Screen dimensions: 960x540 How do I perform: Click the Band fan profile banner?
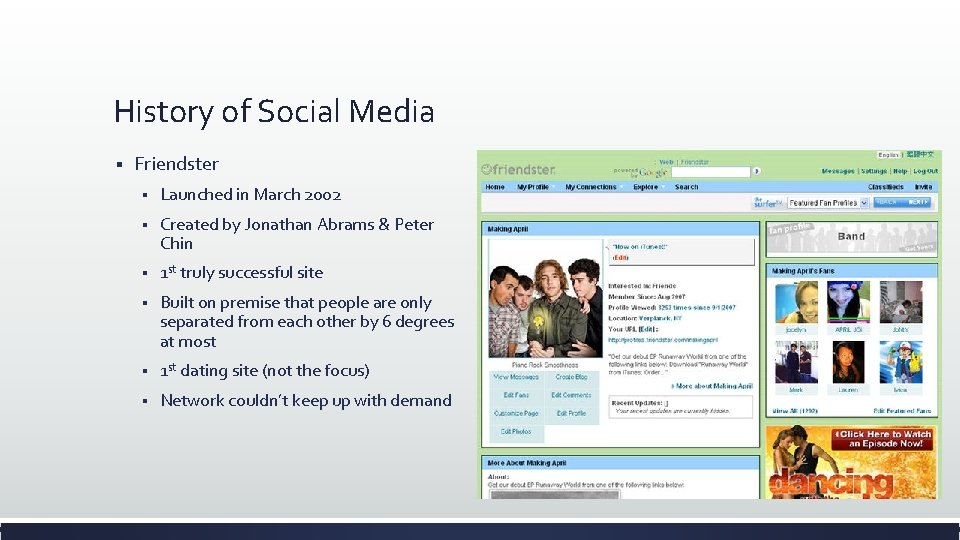852,238
